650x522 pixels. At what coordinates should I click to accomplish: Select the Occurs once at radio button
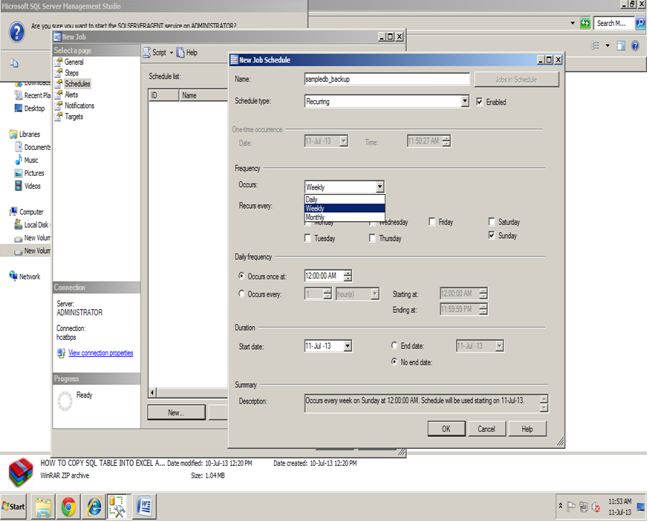[241, 276]
